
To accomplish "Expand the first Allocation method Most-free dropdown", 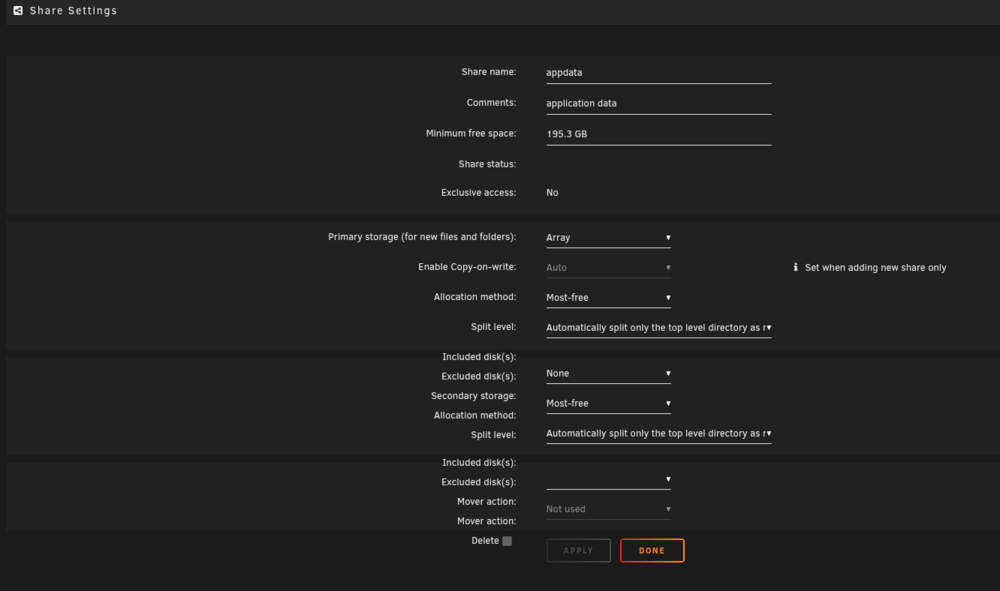I will coord(608,298).
